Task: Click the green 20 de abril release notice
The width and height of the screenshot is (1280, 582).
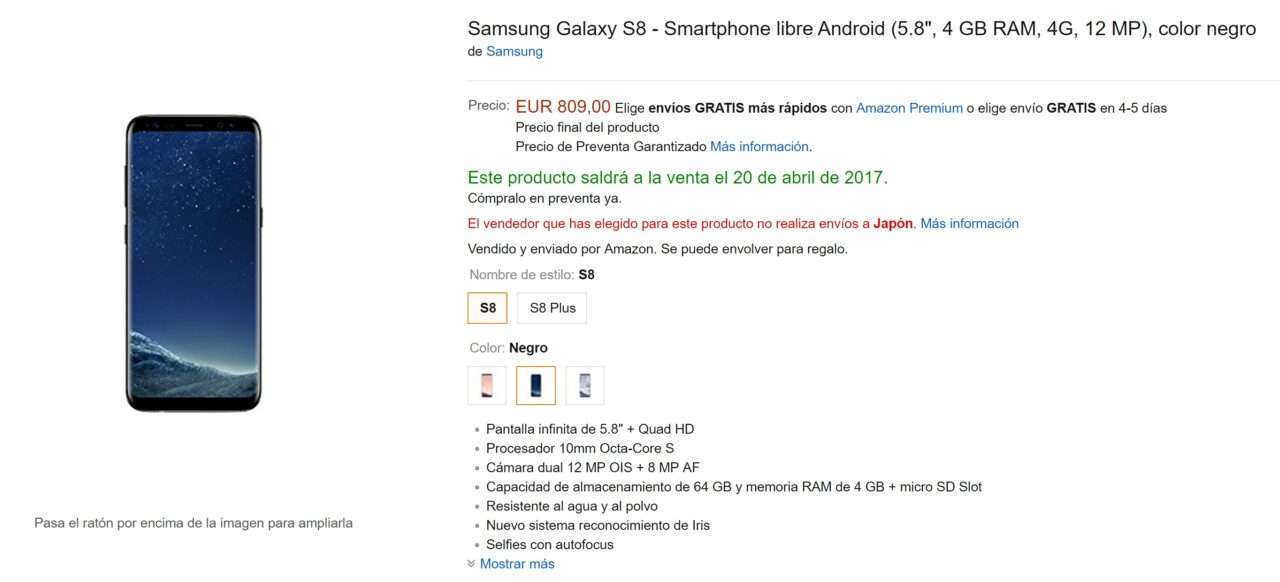Action: [677, 178]
